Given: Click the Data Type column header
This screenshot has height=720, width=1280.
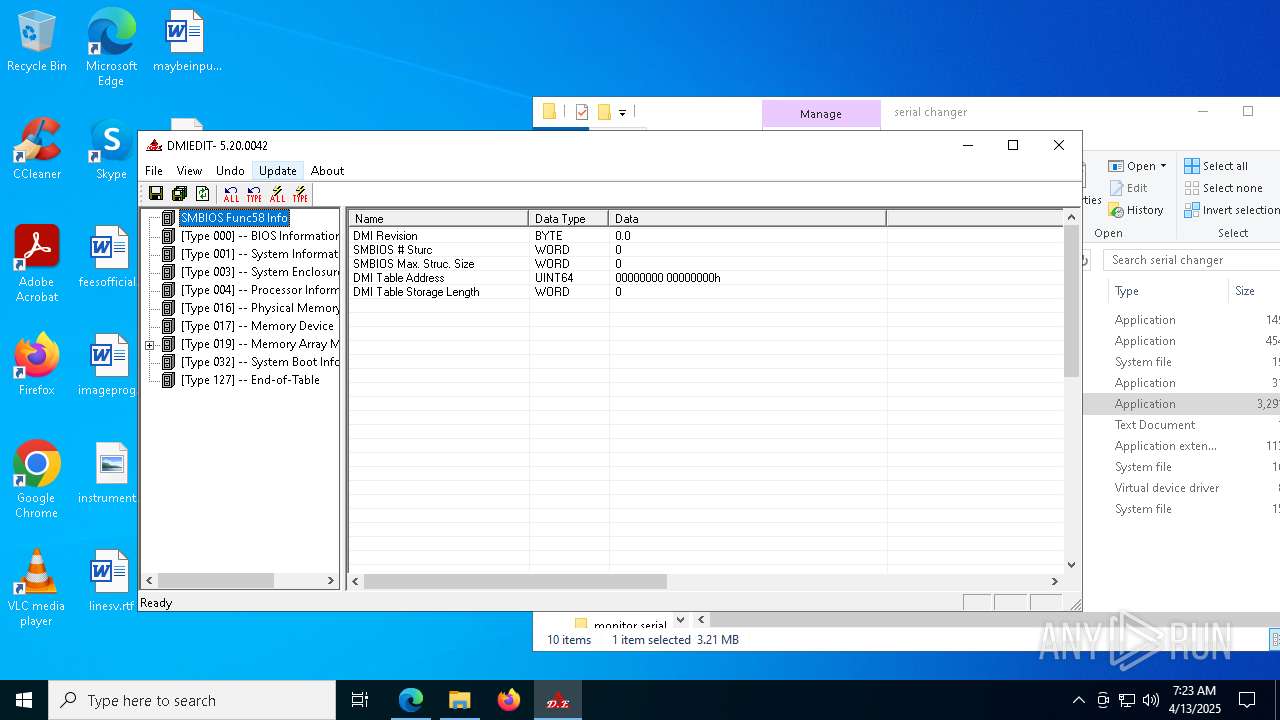Looking at the screenshot, I should click(568, 218).
